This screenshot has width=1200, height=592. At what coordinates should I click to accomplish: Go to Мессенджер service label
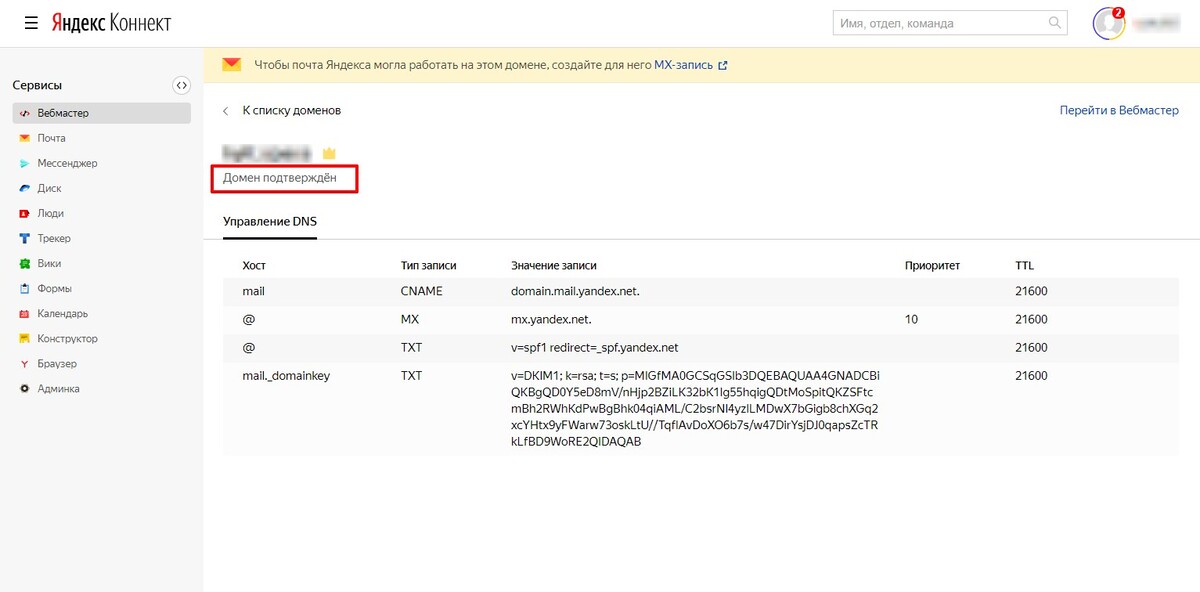pos(68,163)
